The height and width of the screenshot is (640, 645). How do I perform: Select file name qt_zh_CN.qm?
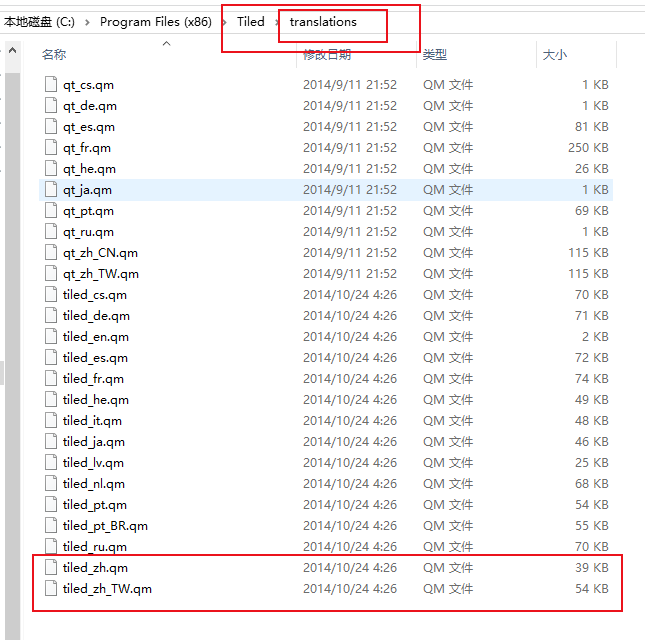(x=100, y=253)
